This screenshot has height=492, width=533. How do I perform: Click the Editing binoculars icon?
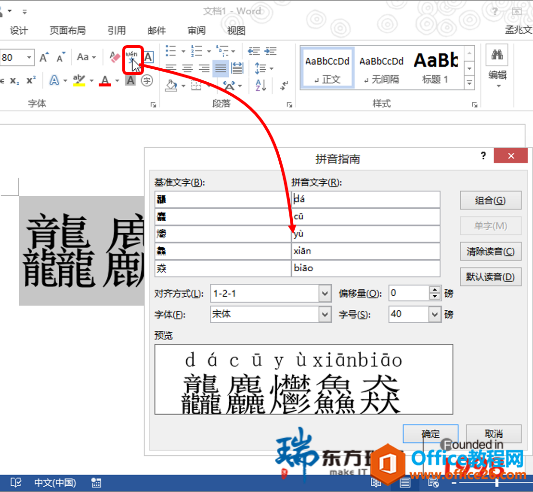point(497,54)
